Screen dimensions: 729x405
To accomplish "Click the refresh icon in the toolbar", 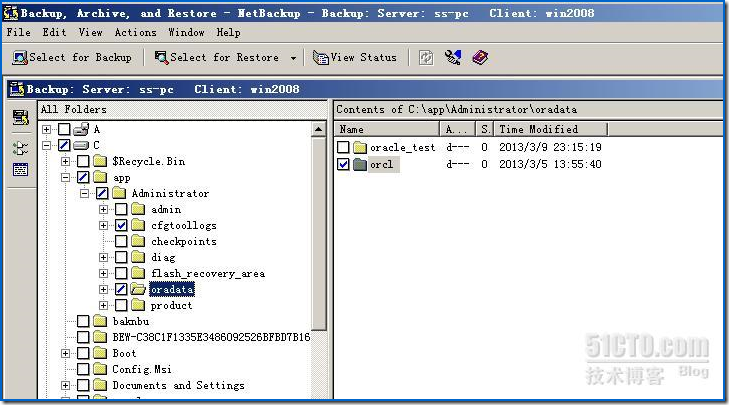I will tap(426, 58).
